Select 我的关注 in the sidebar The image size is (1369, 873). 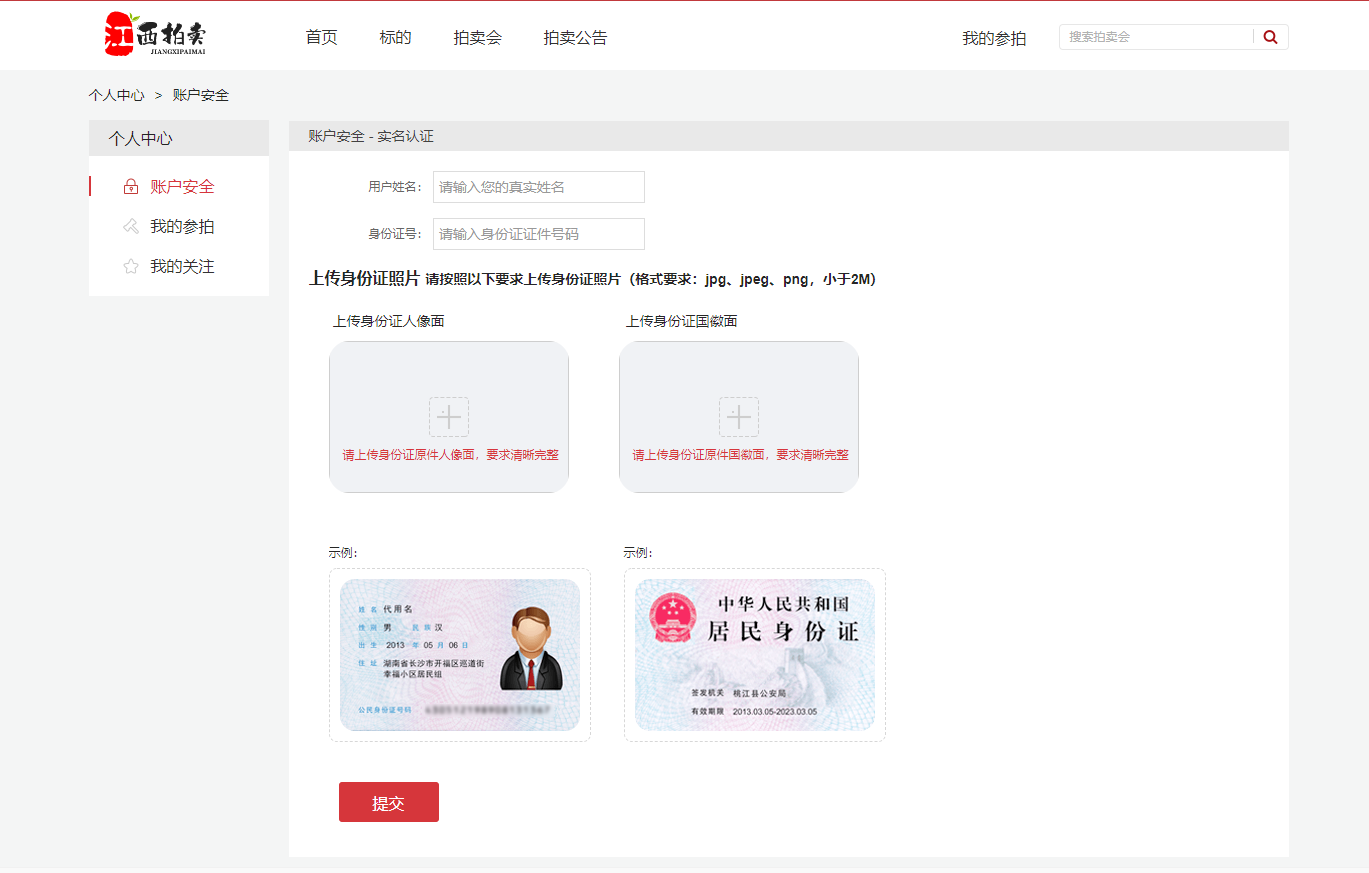coord(182,267)
